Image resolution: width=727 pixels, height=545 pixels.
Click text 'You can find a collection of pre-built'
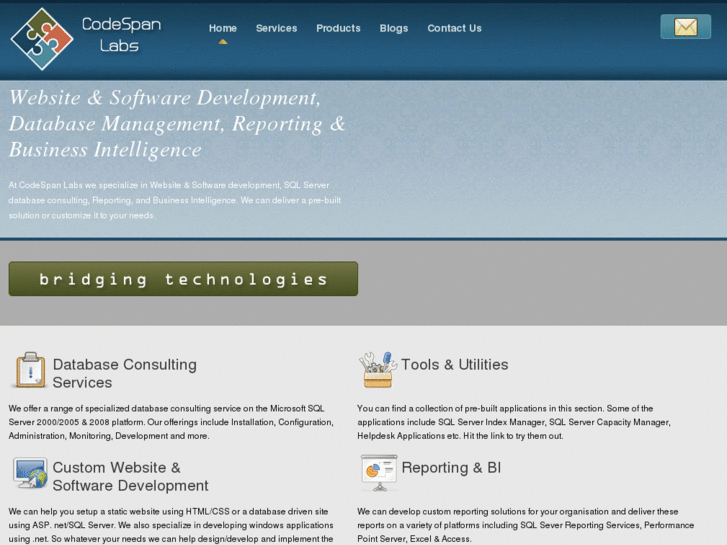click(514, 422)
